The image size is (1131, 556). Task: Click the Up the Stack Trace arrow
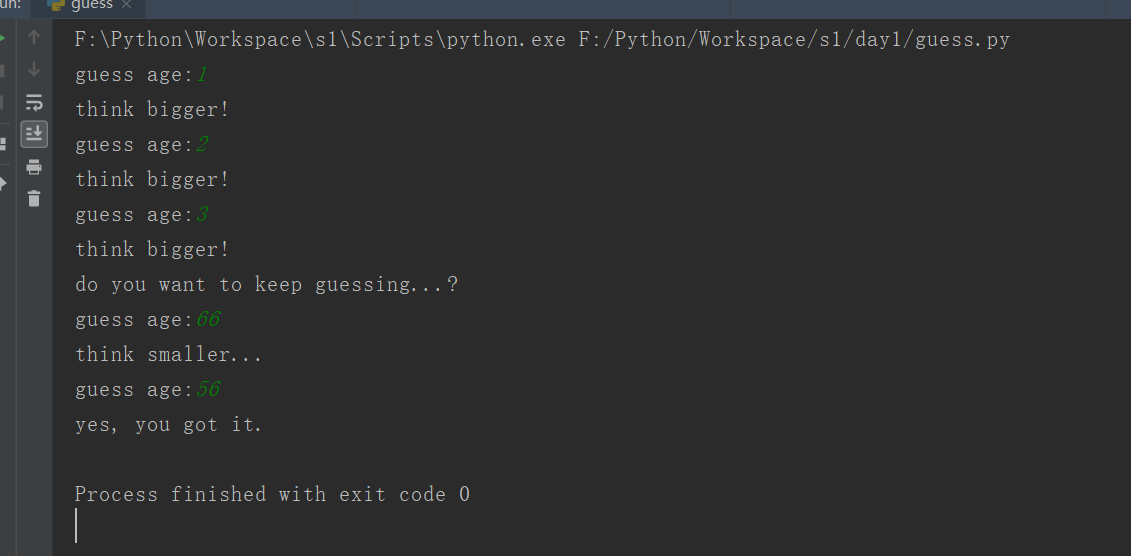point(33,37)
